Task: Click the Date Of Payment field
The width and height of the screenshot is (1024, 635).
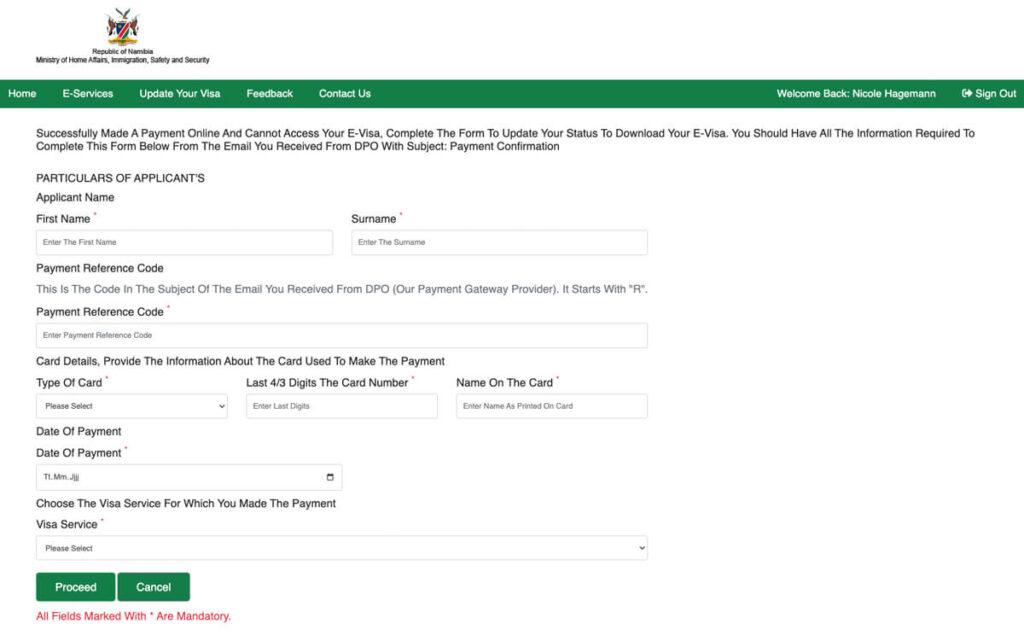Action: pyautogui.click(x=189, y=478)
